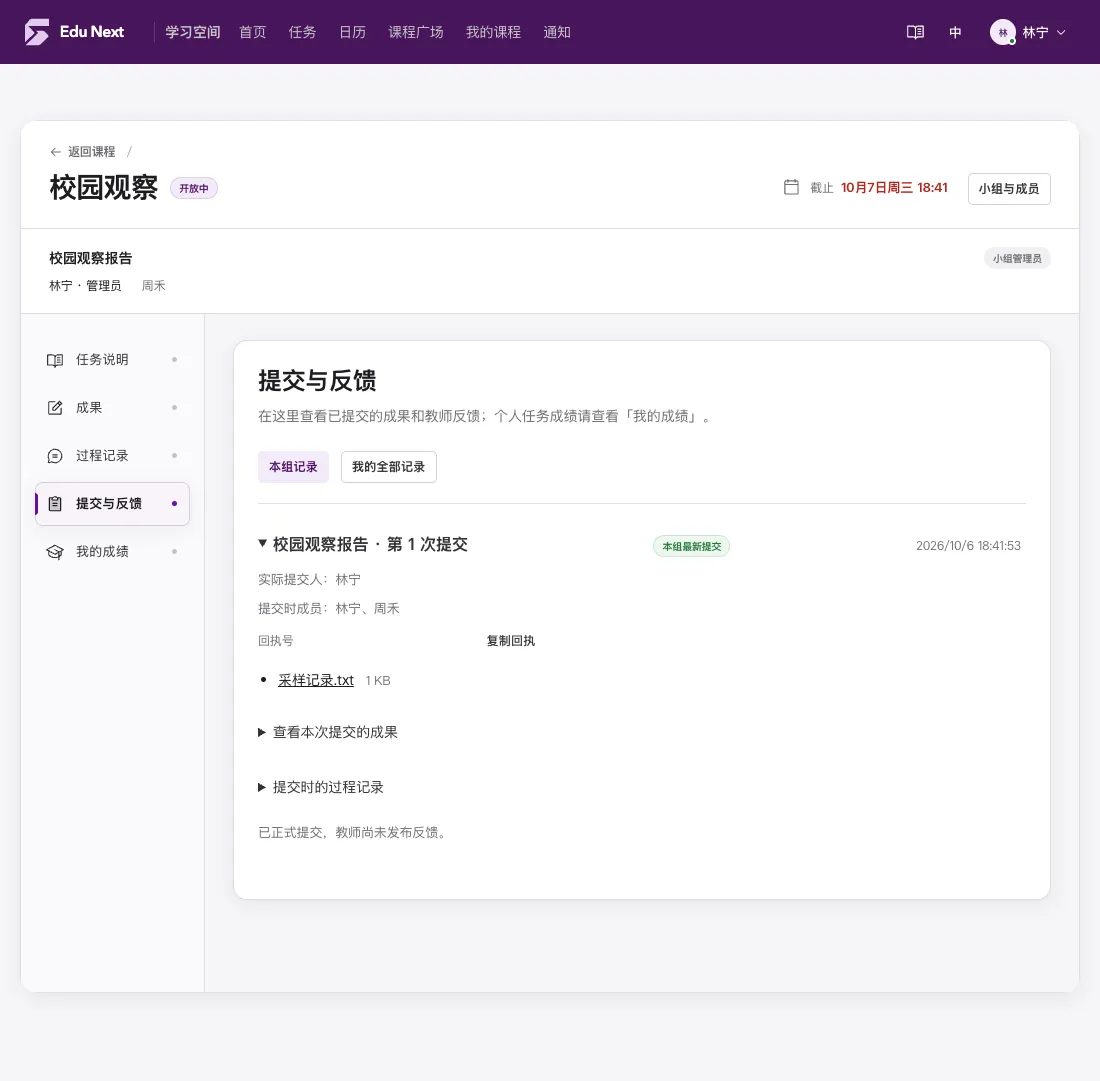
Task: Go to 首页 in the top navigation
Action: (253, 32)
